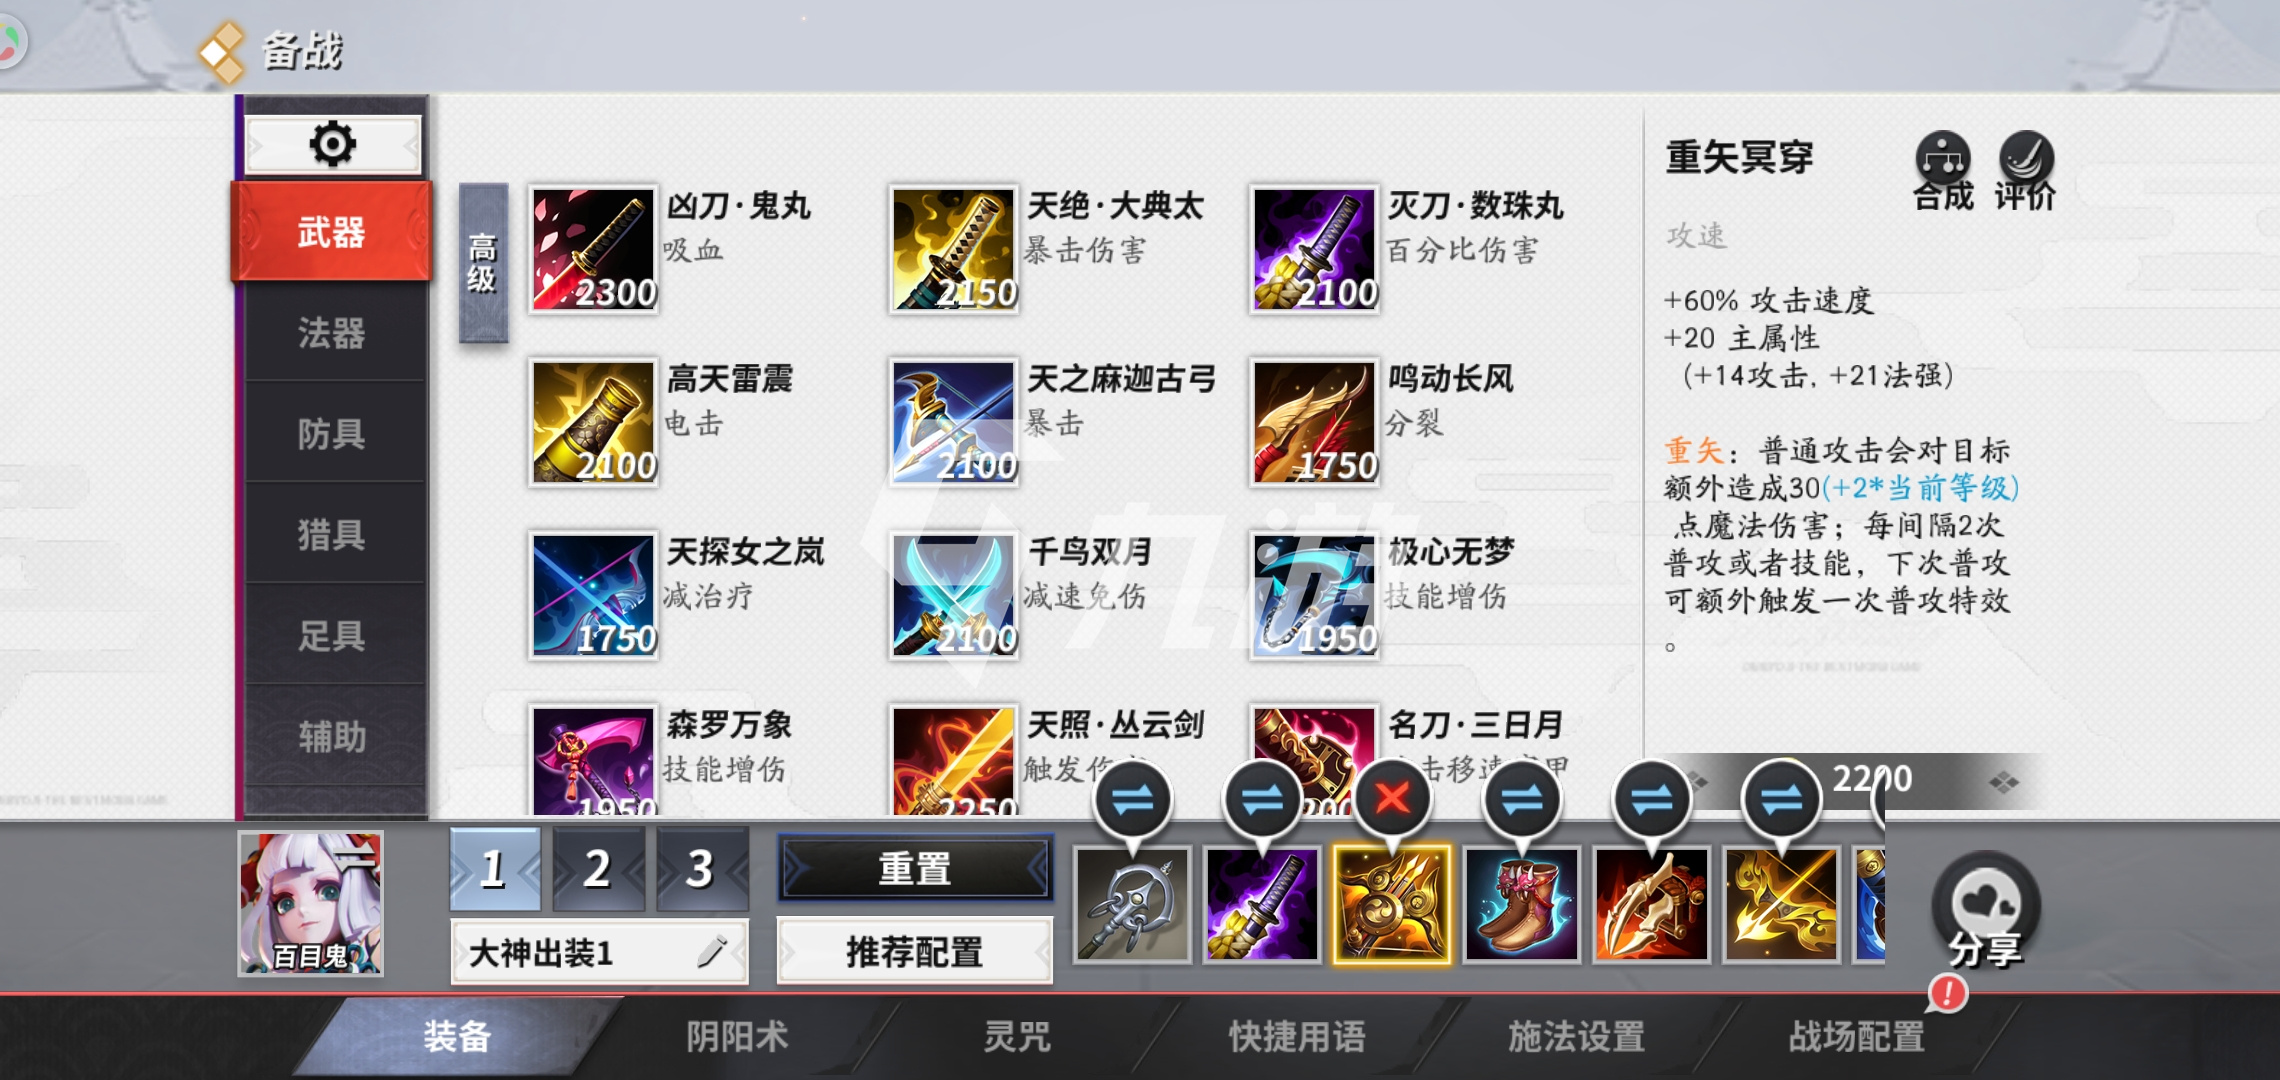Click the 百目鬼 character portrait
Screen dimensions: 2280x1080
[x=311, y=904]
